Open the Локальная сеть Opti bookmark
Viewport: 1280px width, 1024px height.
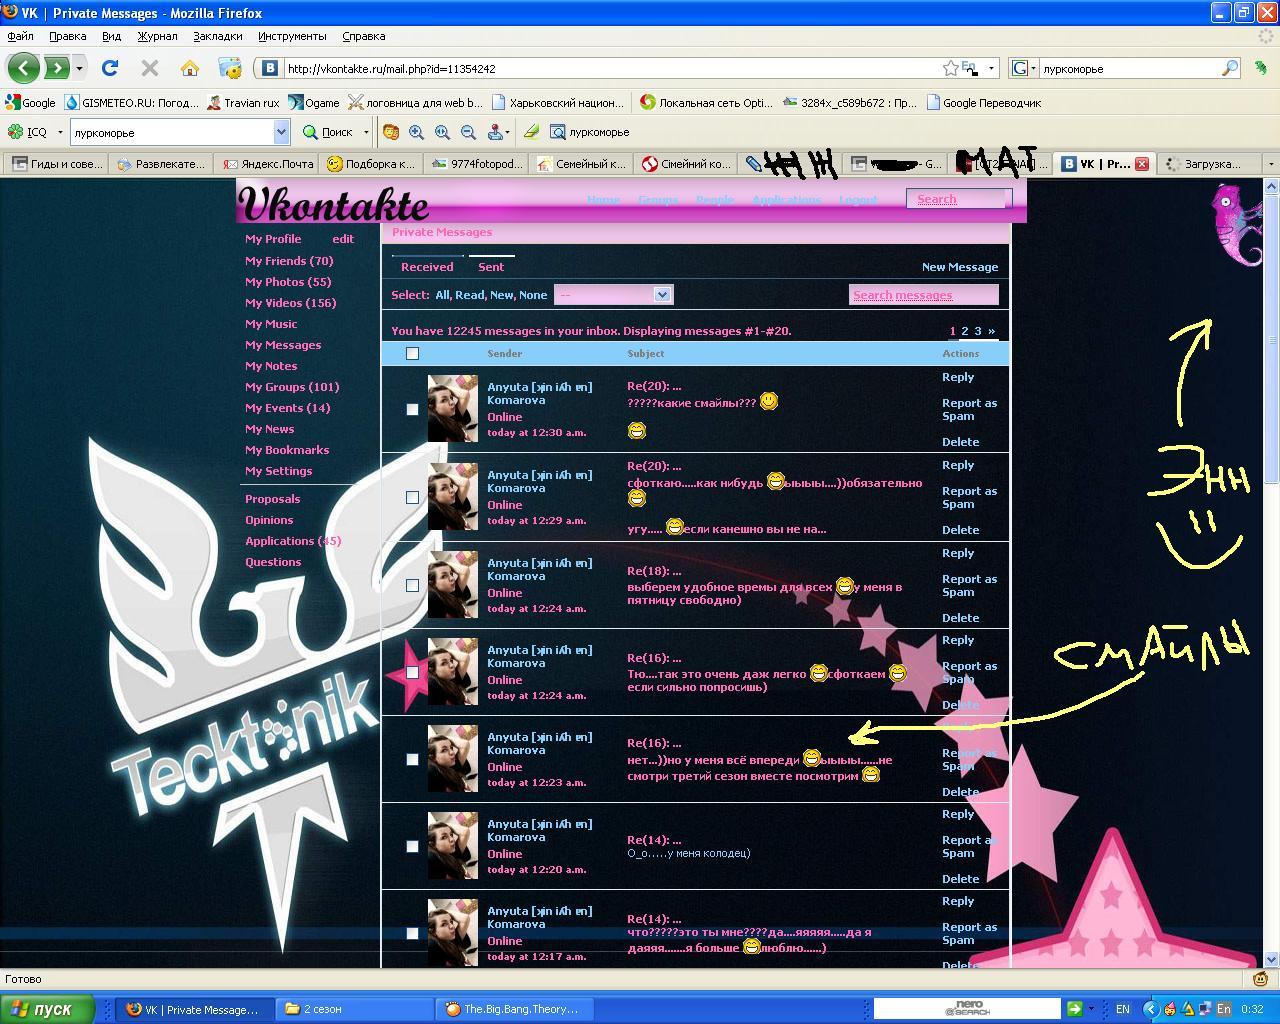click(x=707, y=102)
